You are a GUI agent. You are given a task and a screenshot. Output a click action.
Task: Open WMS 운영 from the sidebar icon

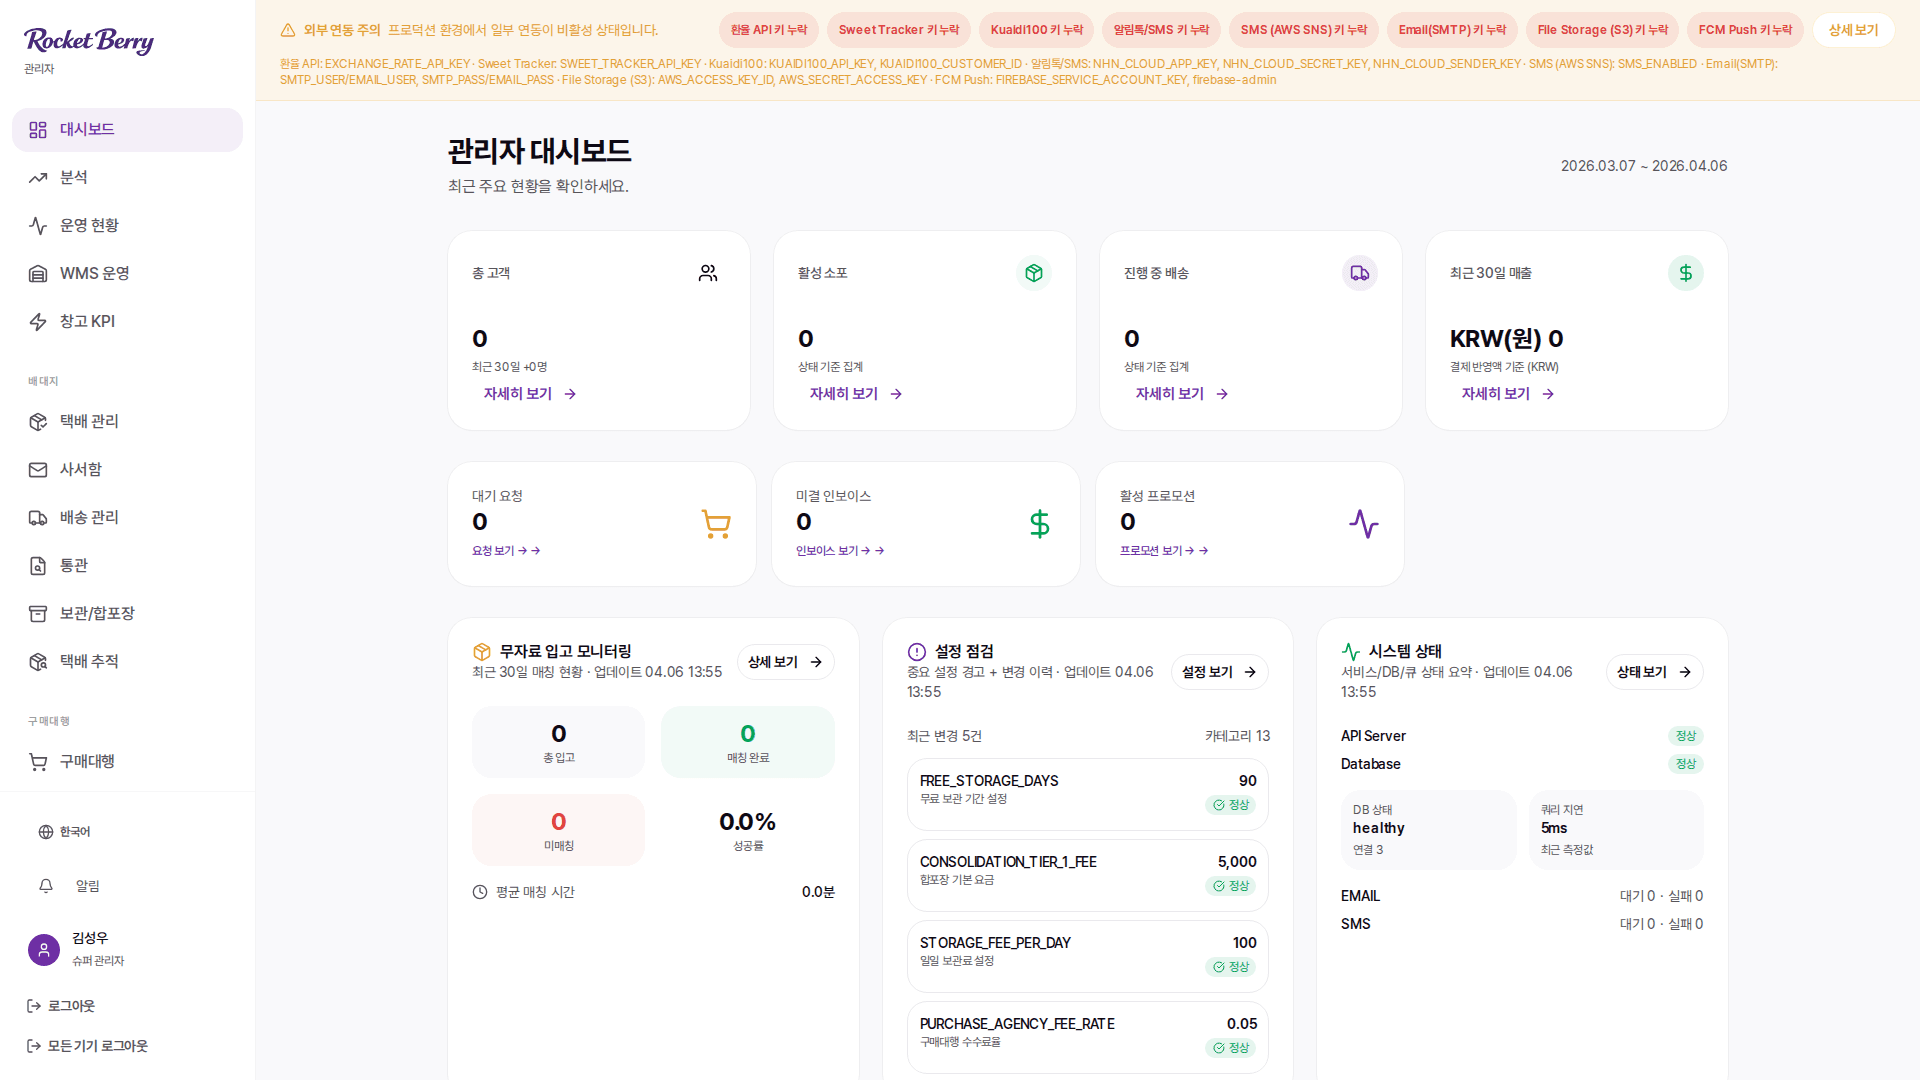point(38,273)
